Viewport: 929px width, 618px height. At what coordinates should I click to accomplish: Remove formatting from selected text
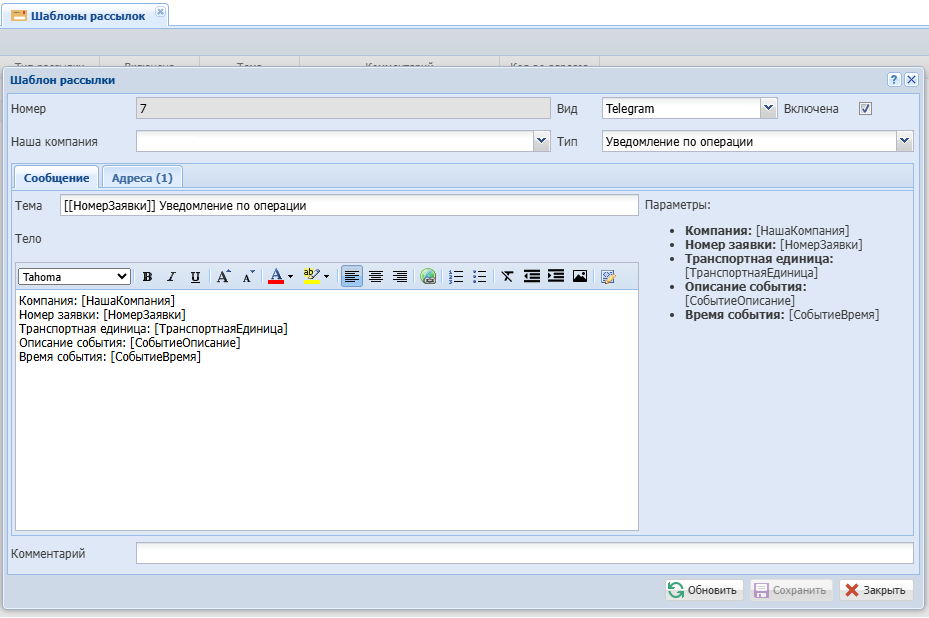[507, 277]
